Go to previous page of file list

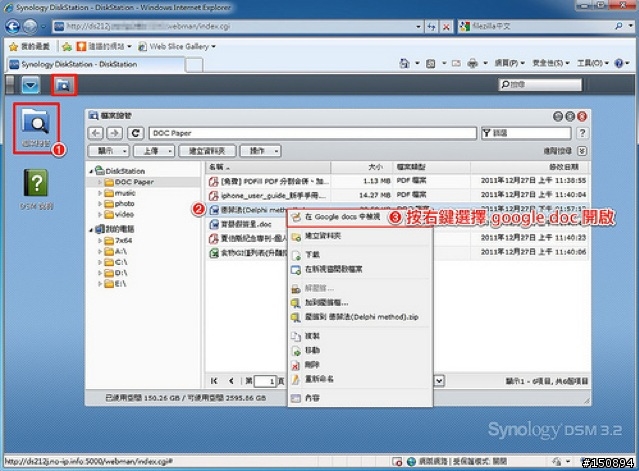click(x=231, y=381)
